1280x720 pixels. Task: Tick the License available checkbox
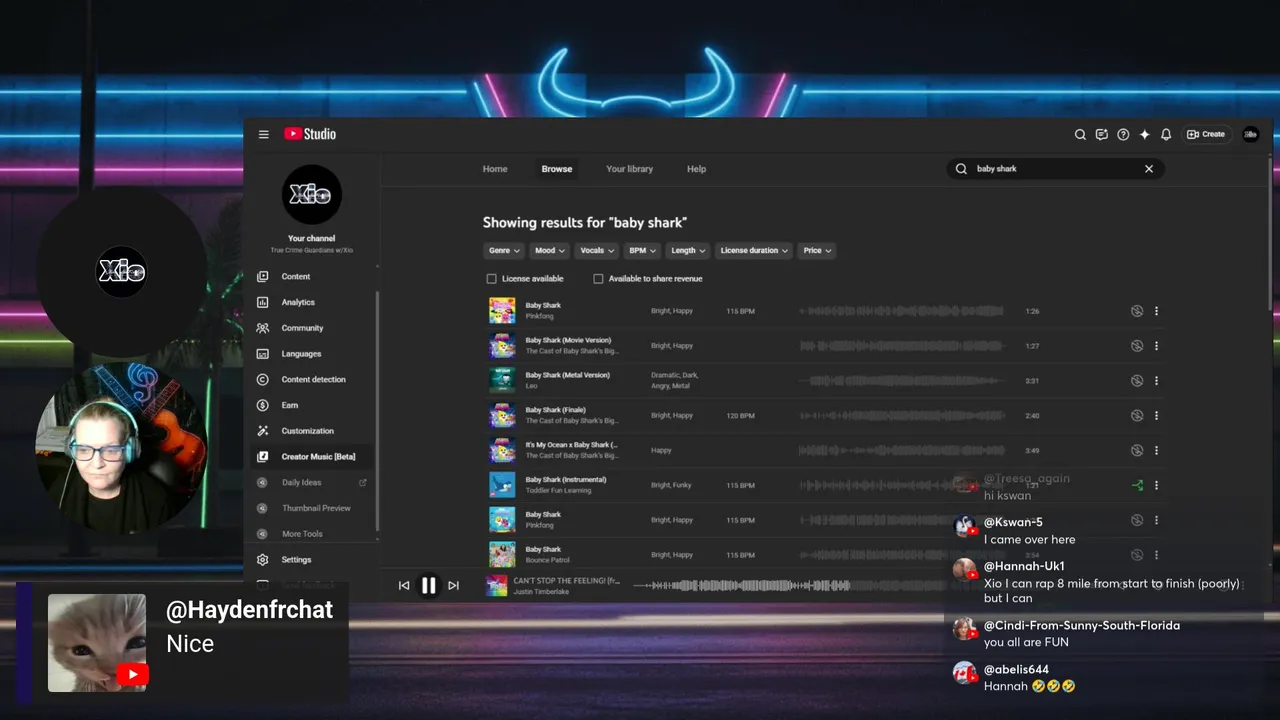[491, 279]
